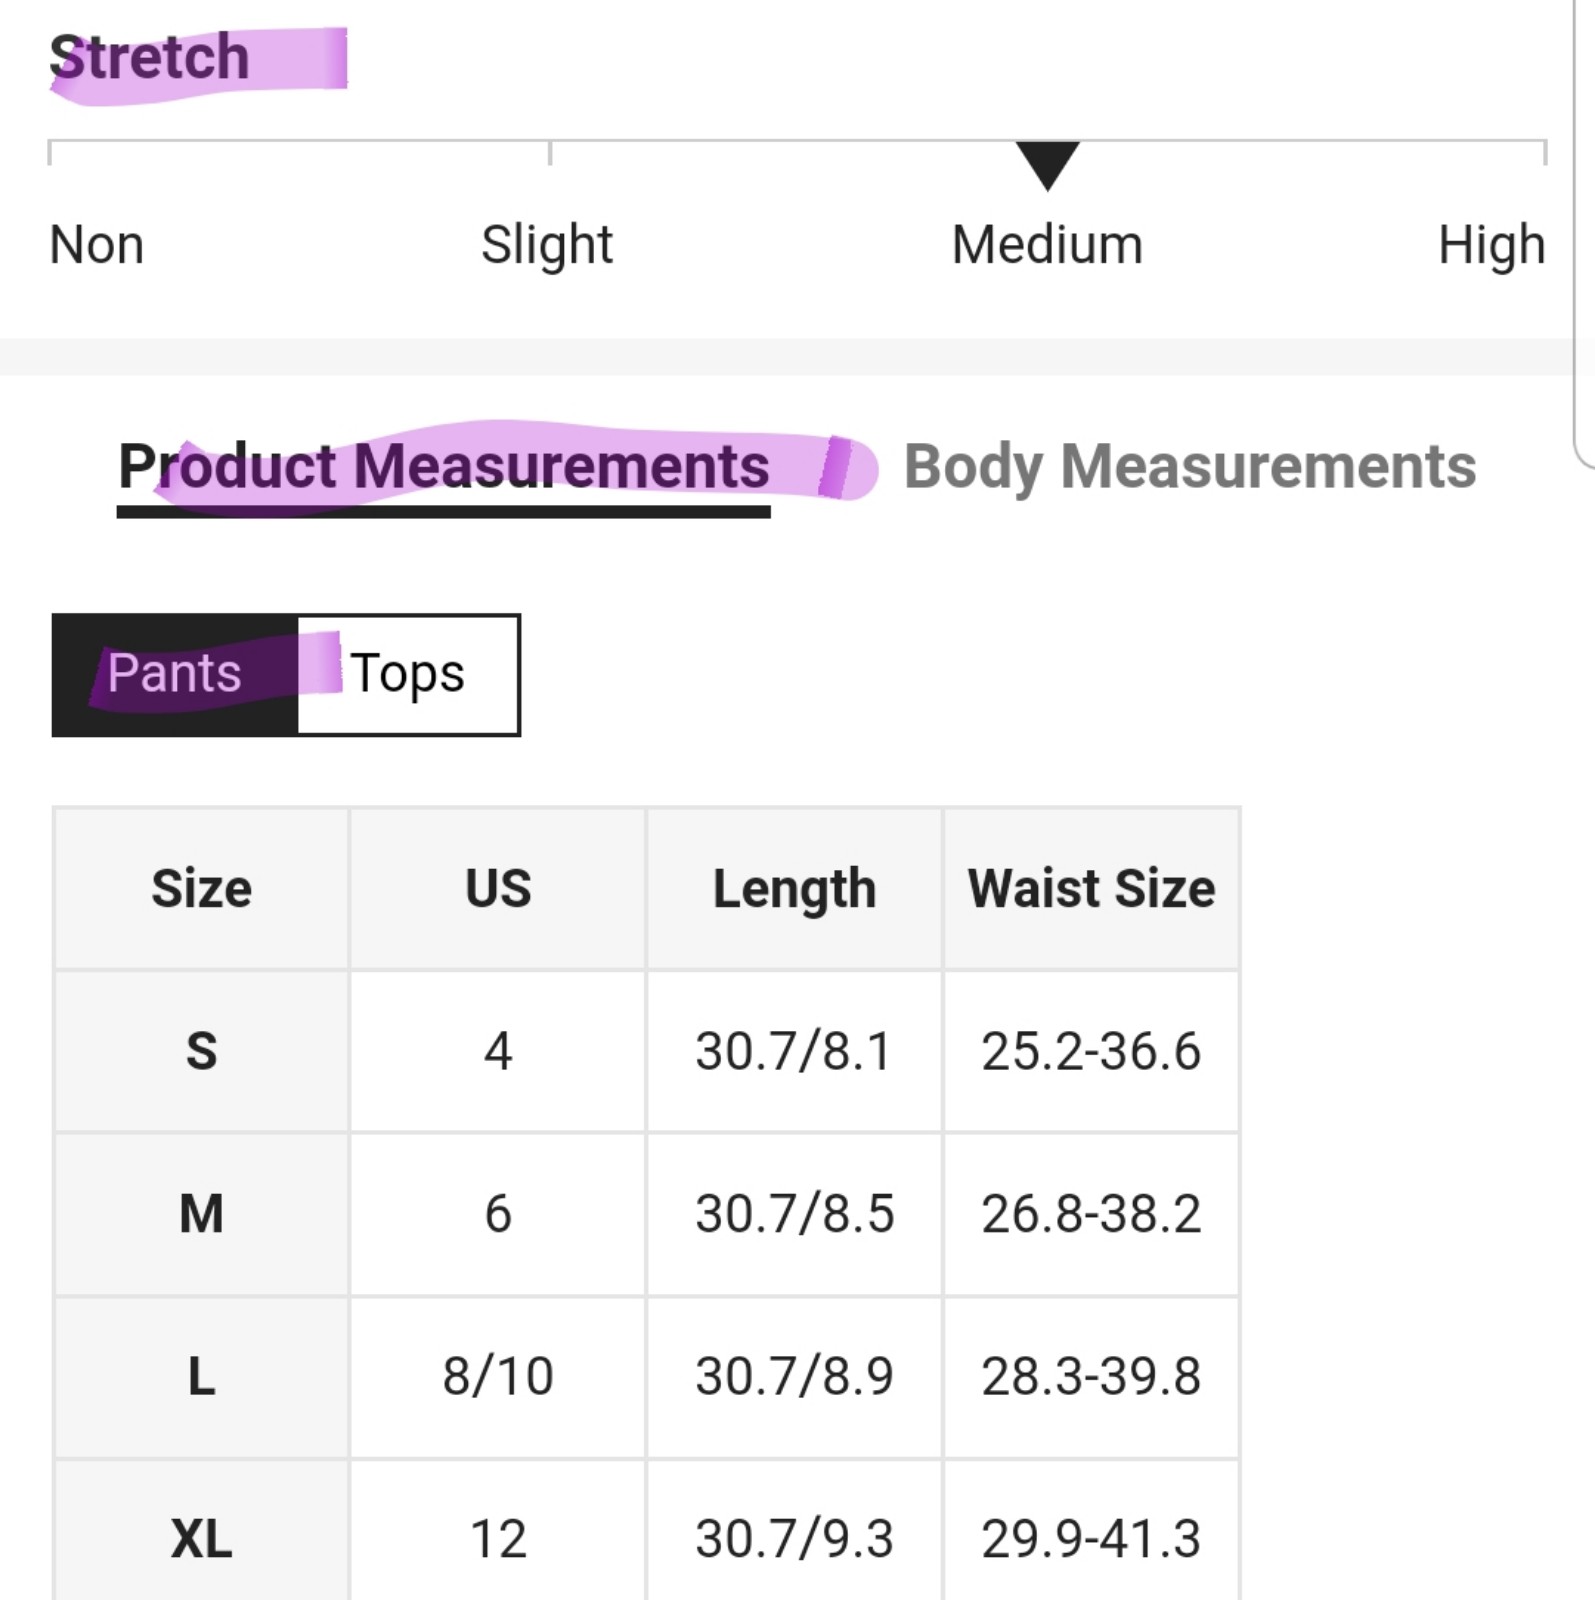
Task: Select the Pants toggle button
Action: 175,674
